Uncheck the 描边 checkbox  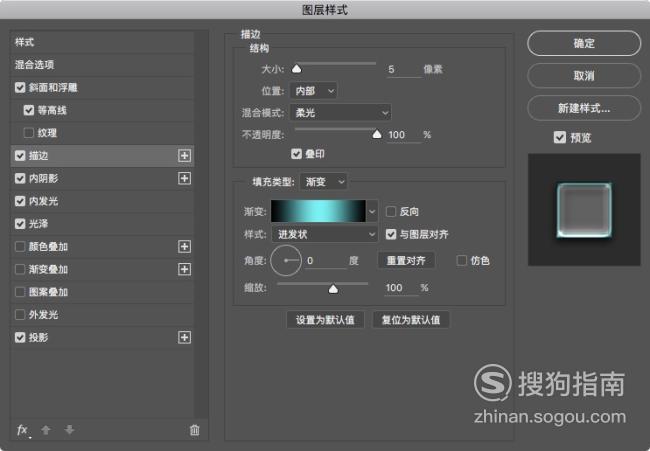point(20,156)
